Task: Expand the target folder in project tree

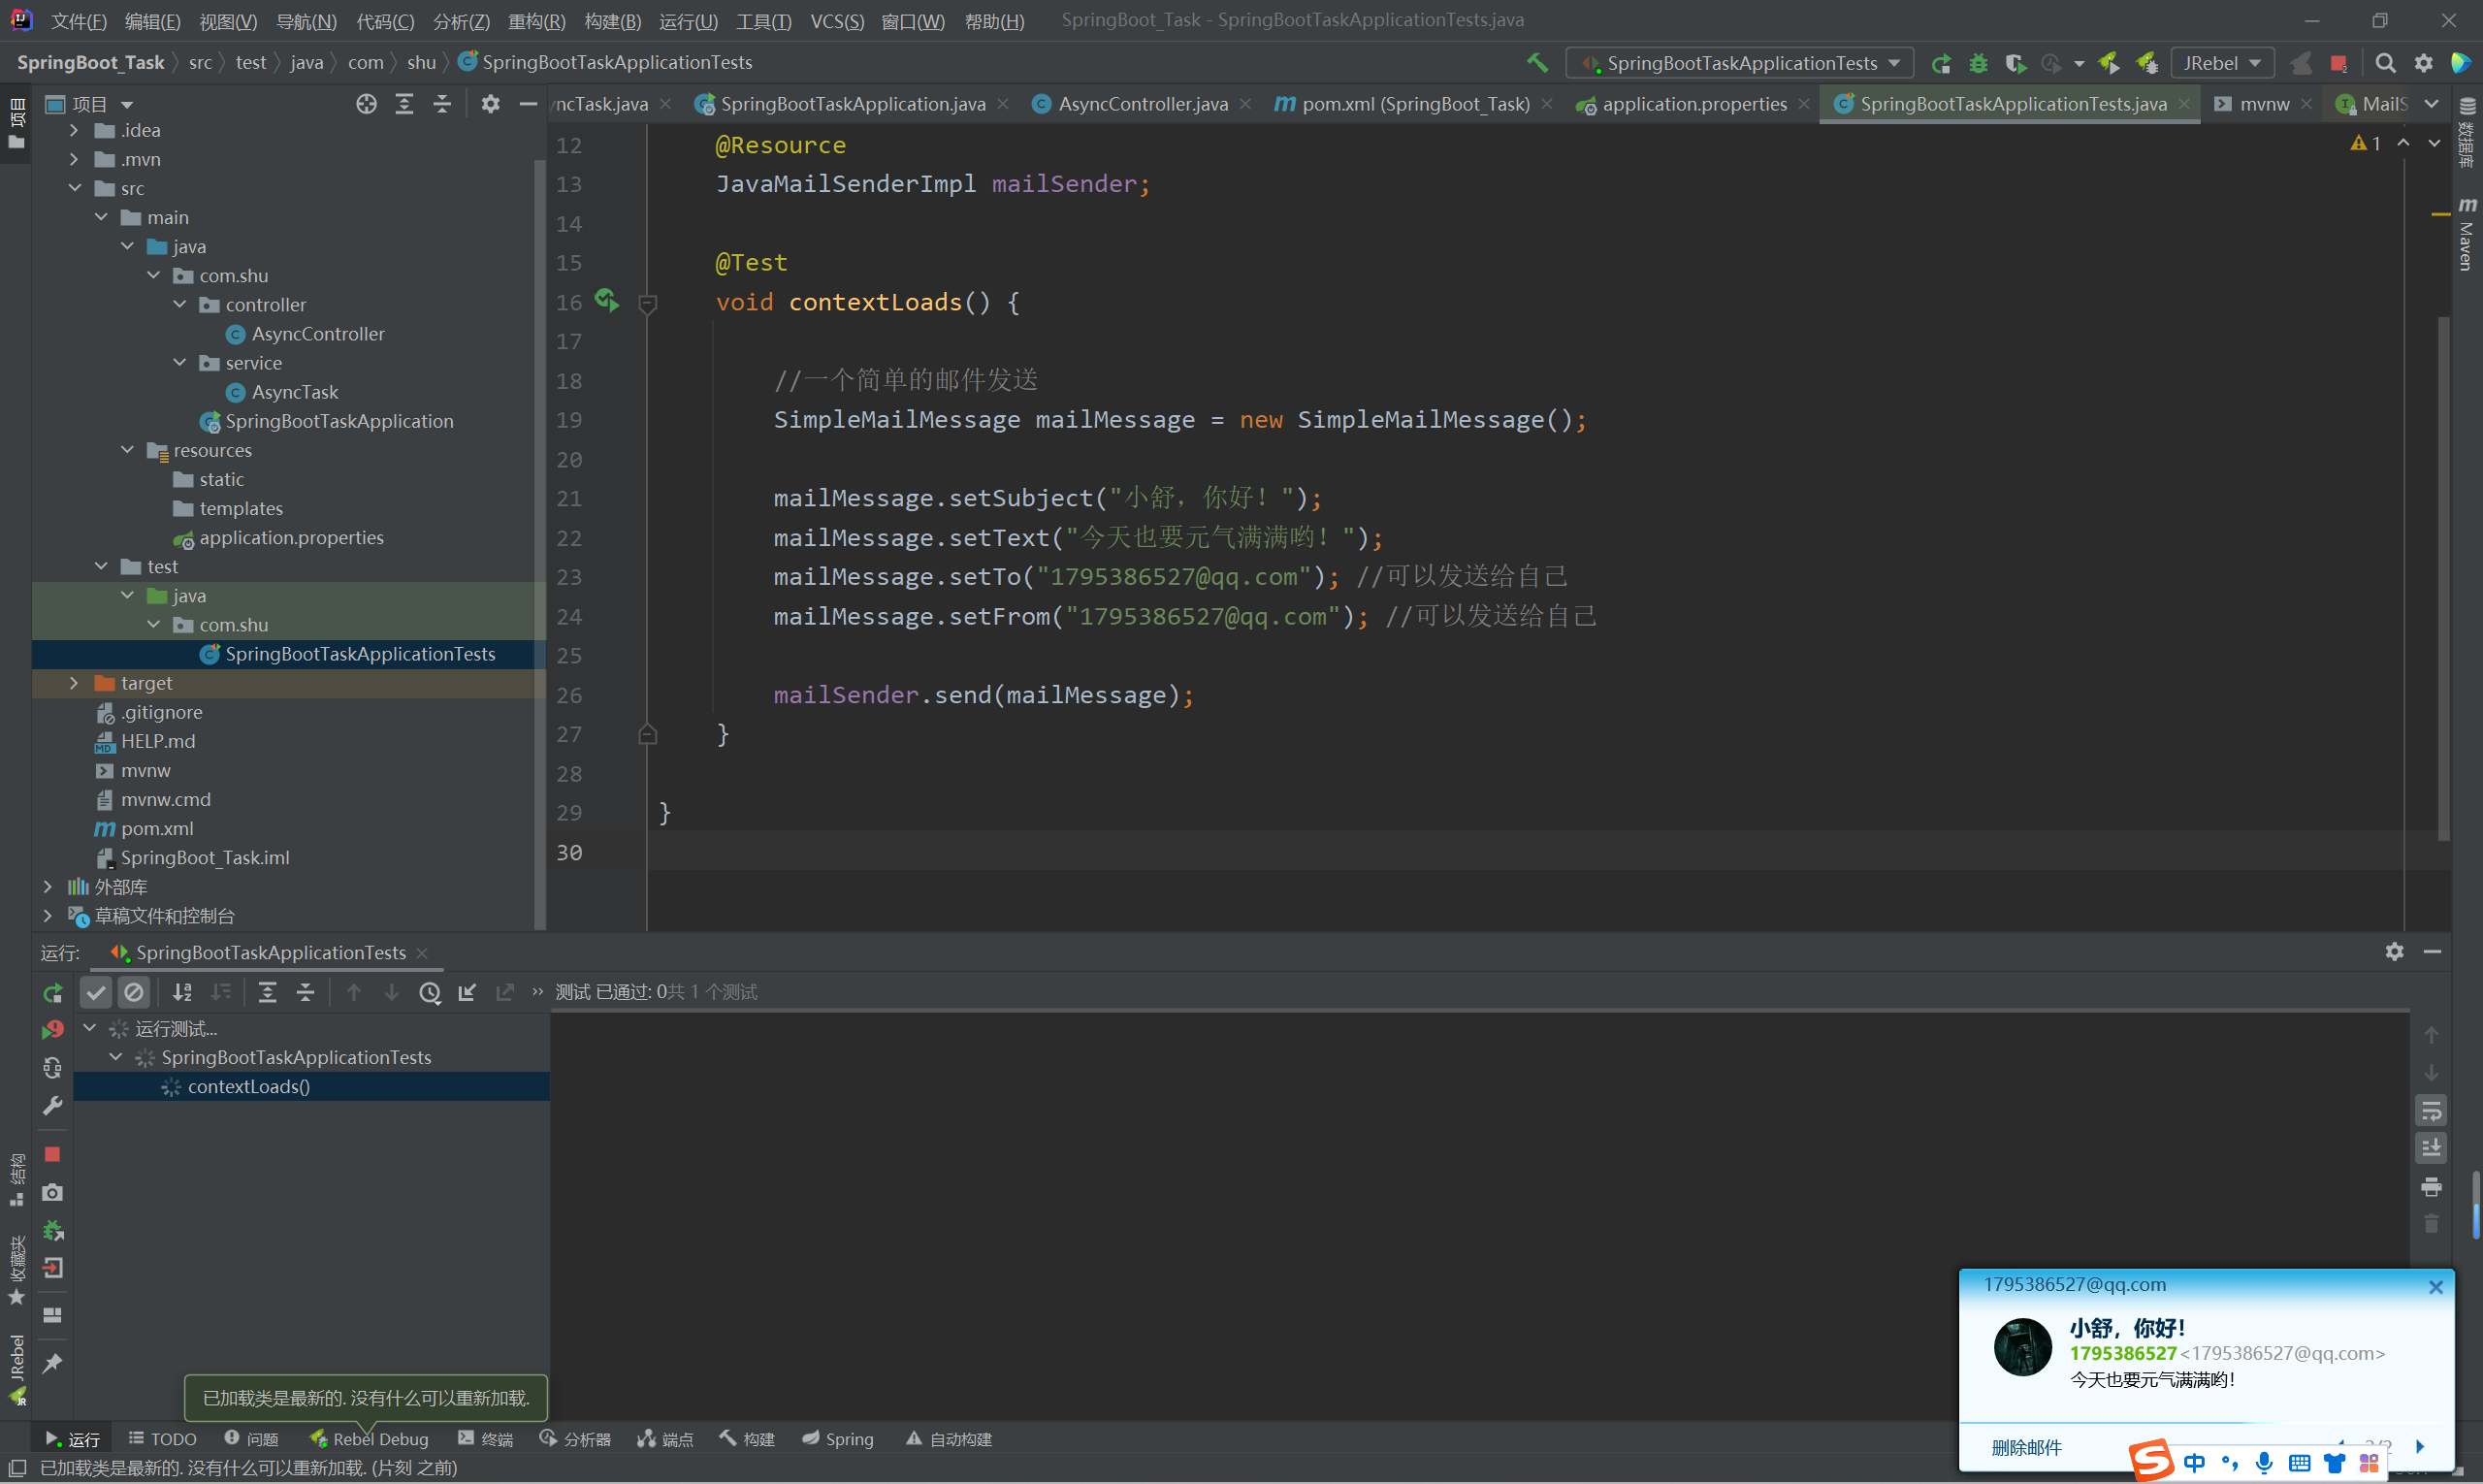Action: [x=74, y=683]
